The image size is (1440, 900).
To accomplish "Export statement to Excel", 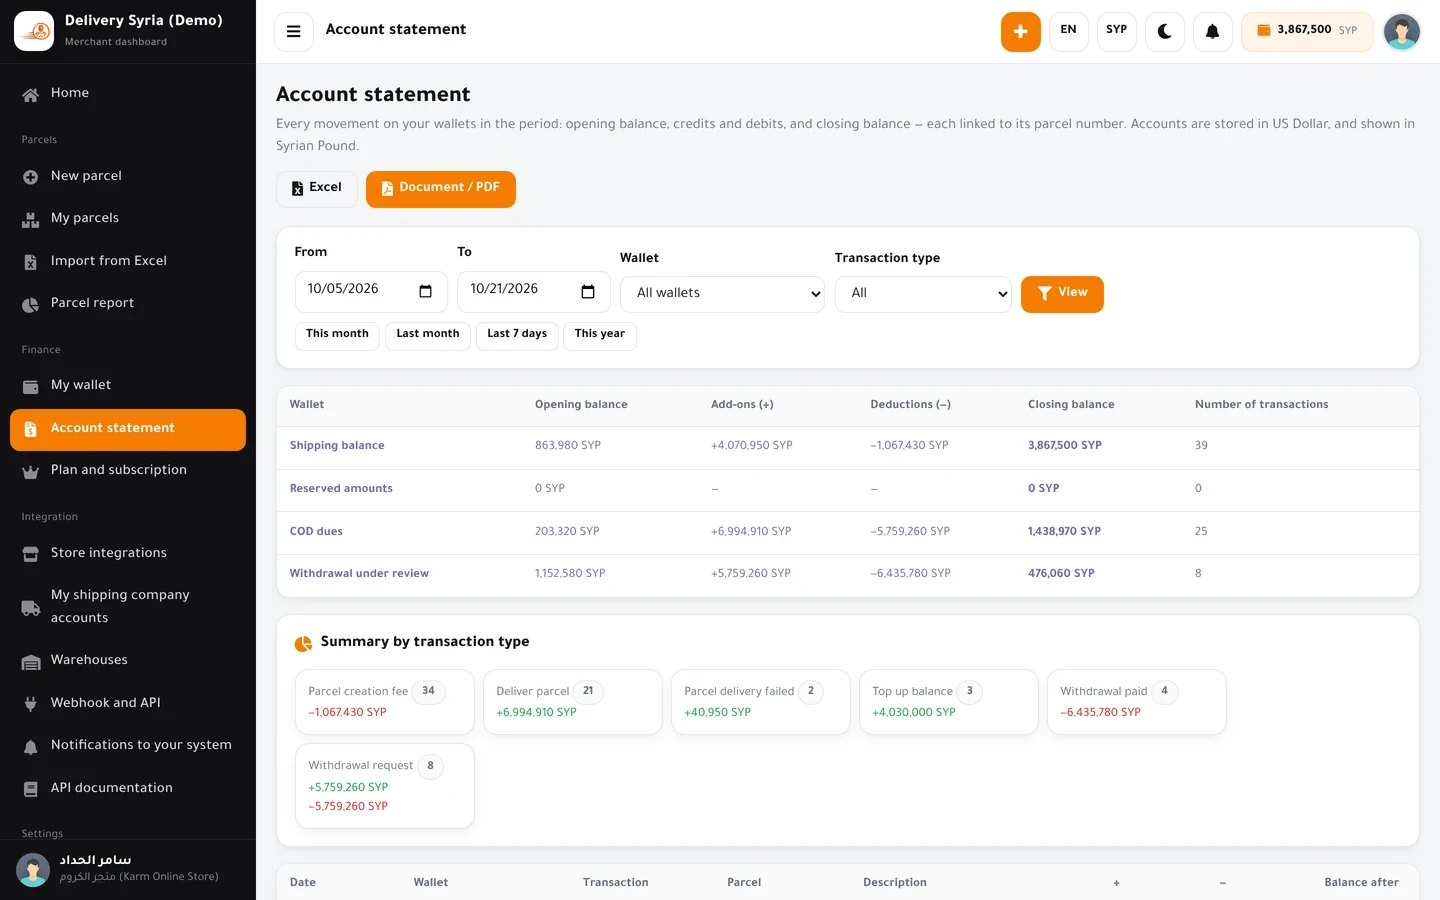I will coord(316,188).
